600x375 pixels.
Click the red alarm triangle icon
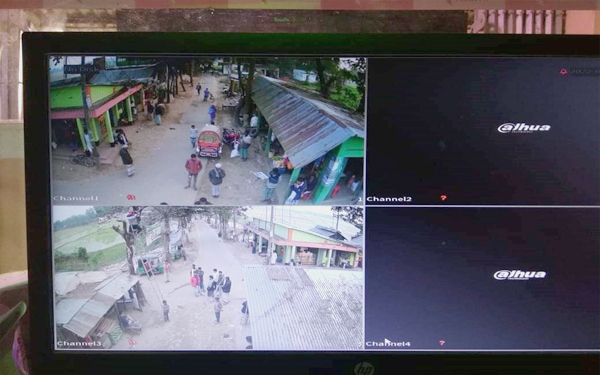click(563, 72)
